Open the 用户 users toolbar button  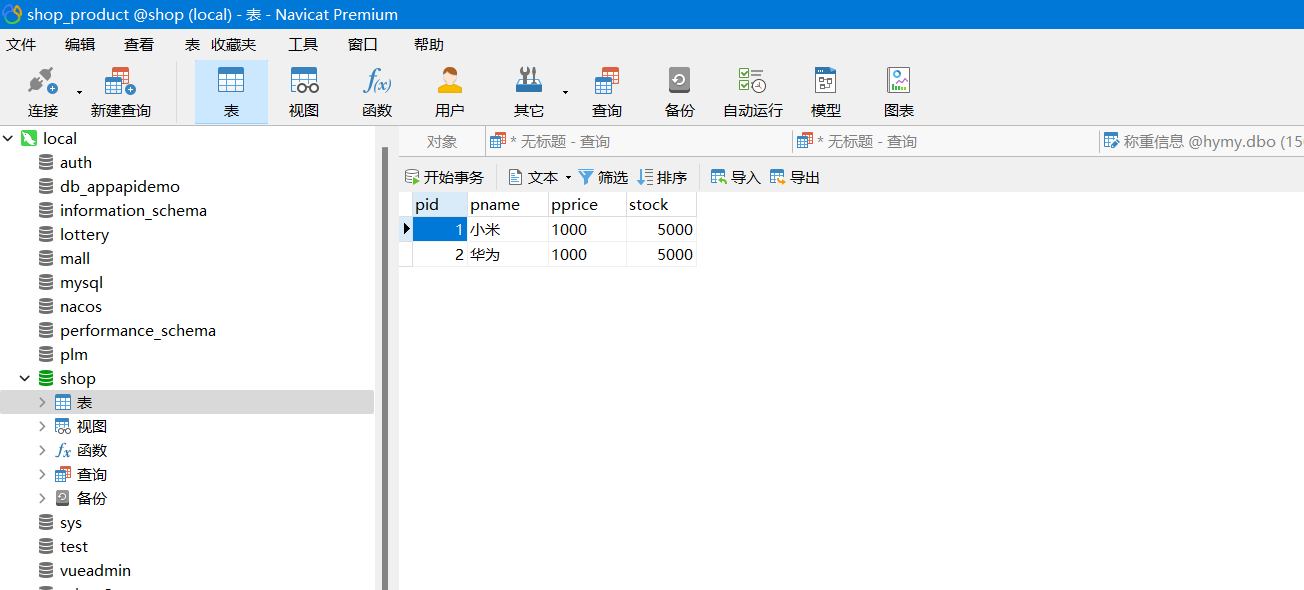450,92
